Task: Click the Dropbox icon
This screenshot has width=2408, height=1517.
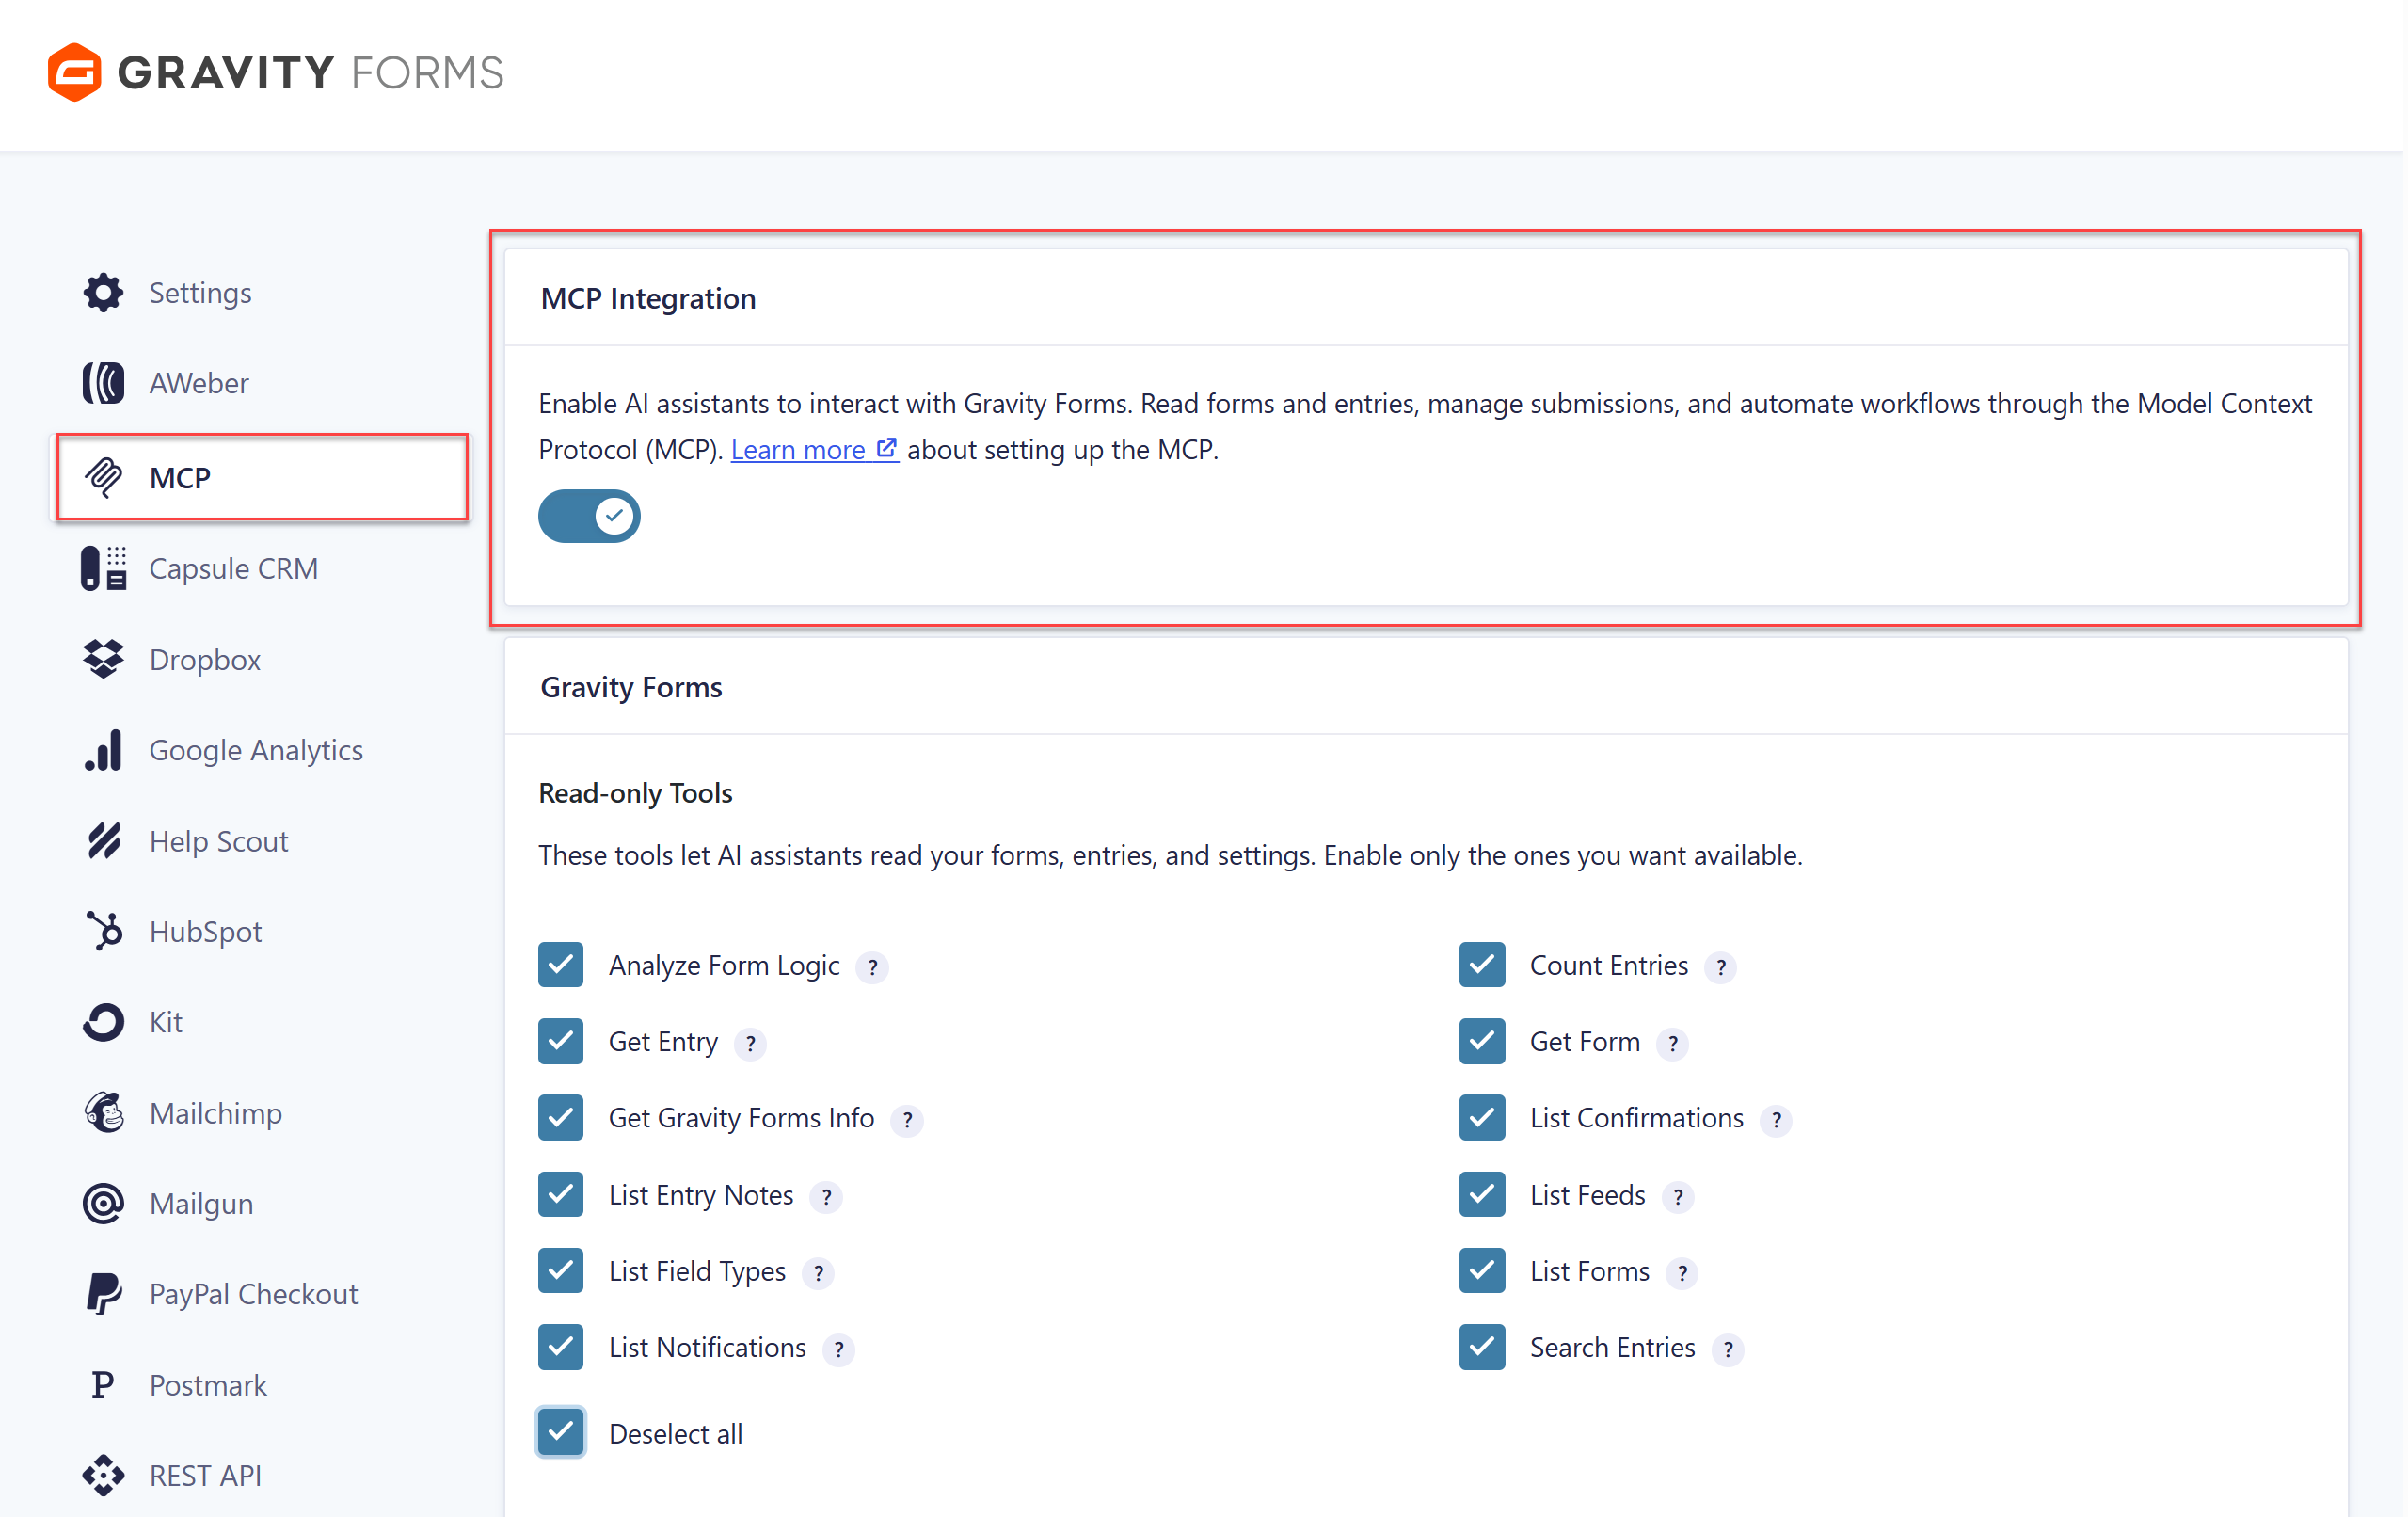Action: click(x=103, y=659)
